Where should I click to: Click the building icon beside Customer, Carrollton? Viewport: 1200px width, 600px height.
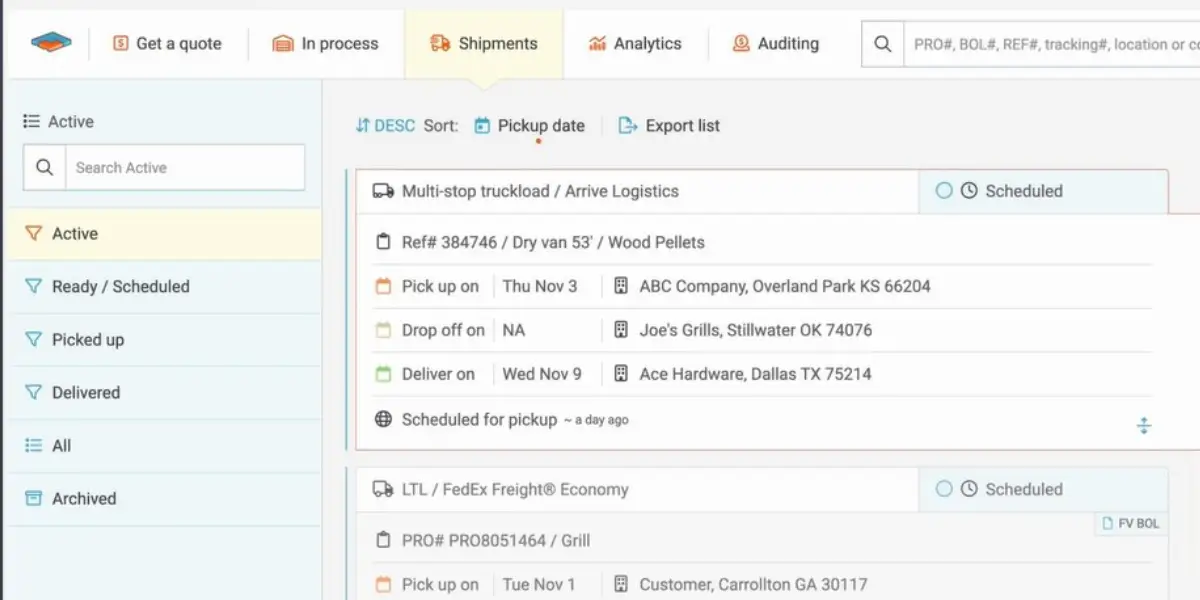point(620,584)
